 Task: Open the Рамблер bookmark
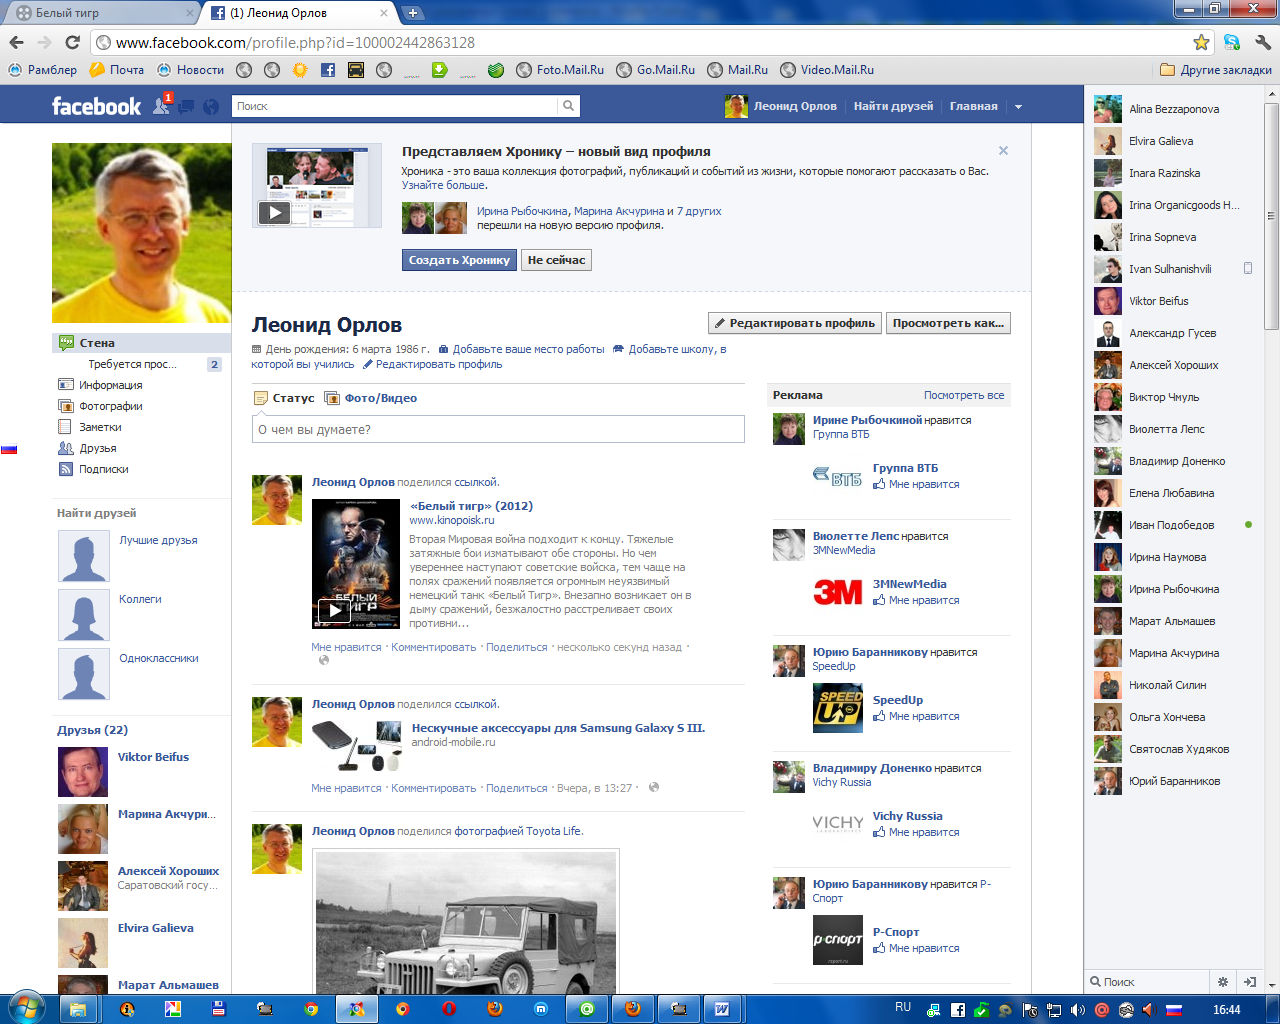click(x=42, y=70)
